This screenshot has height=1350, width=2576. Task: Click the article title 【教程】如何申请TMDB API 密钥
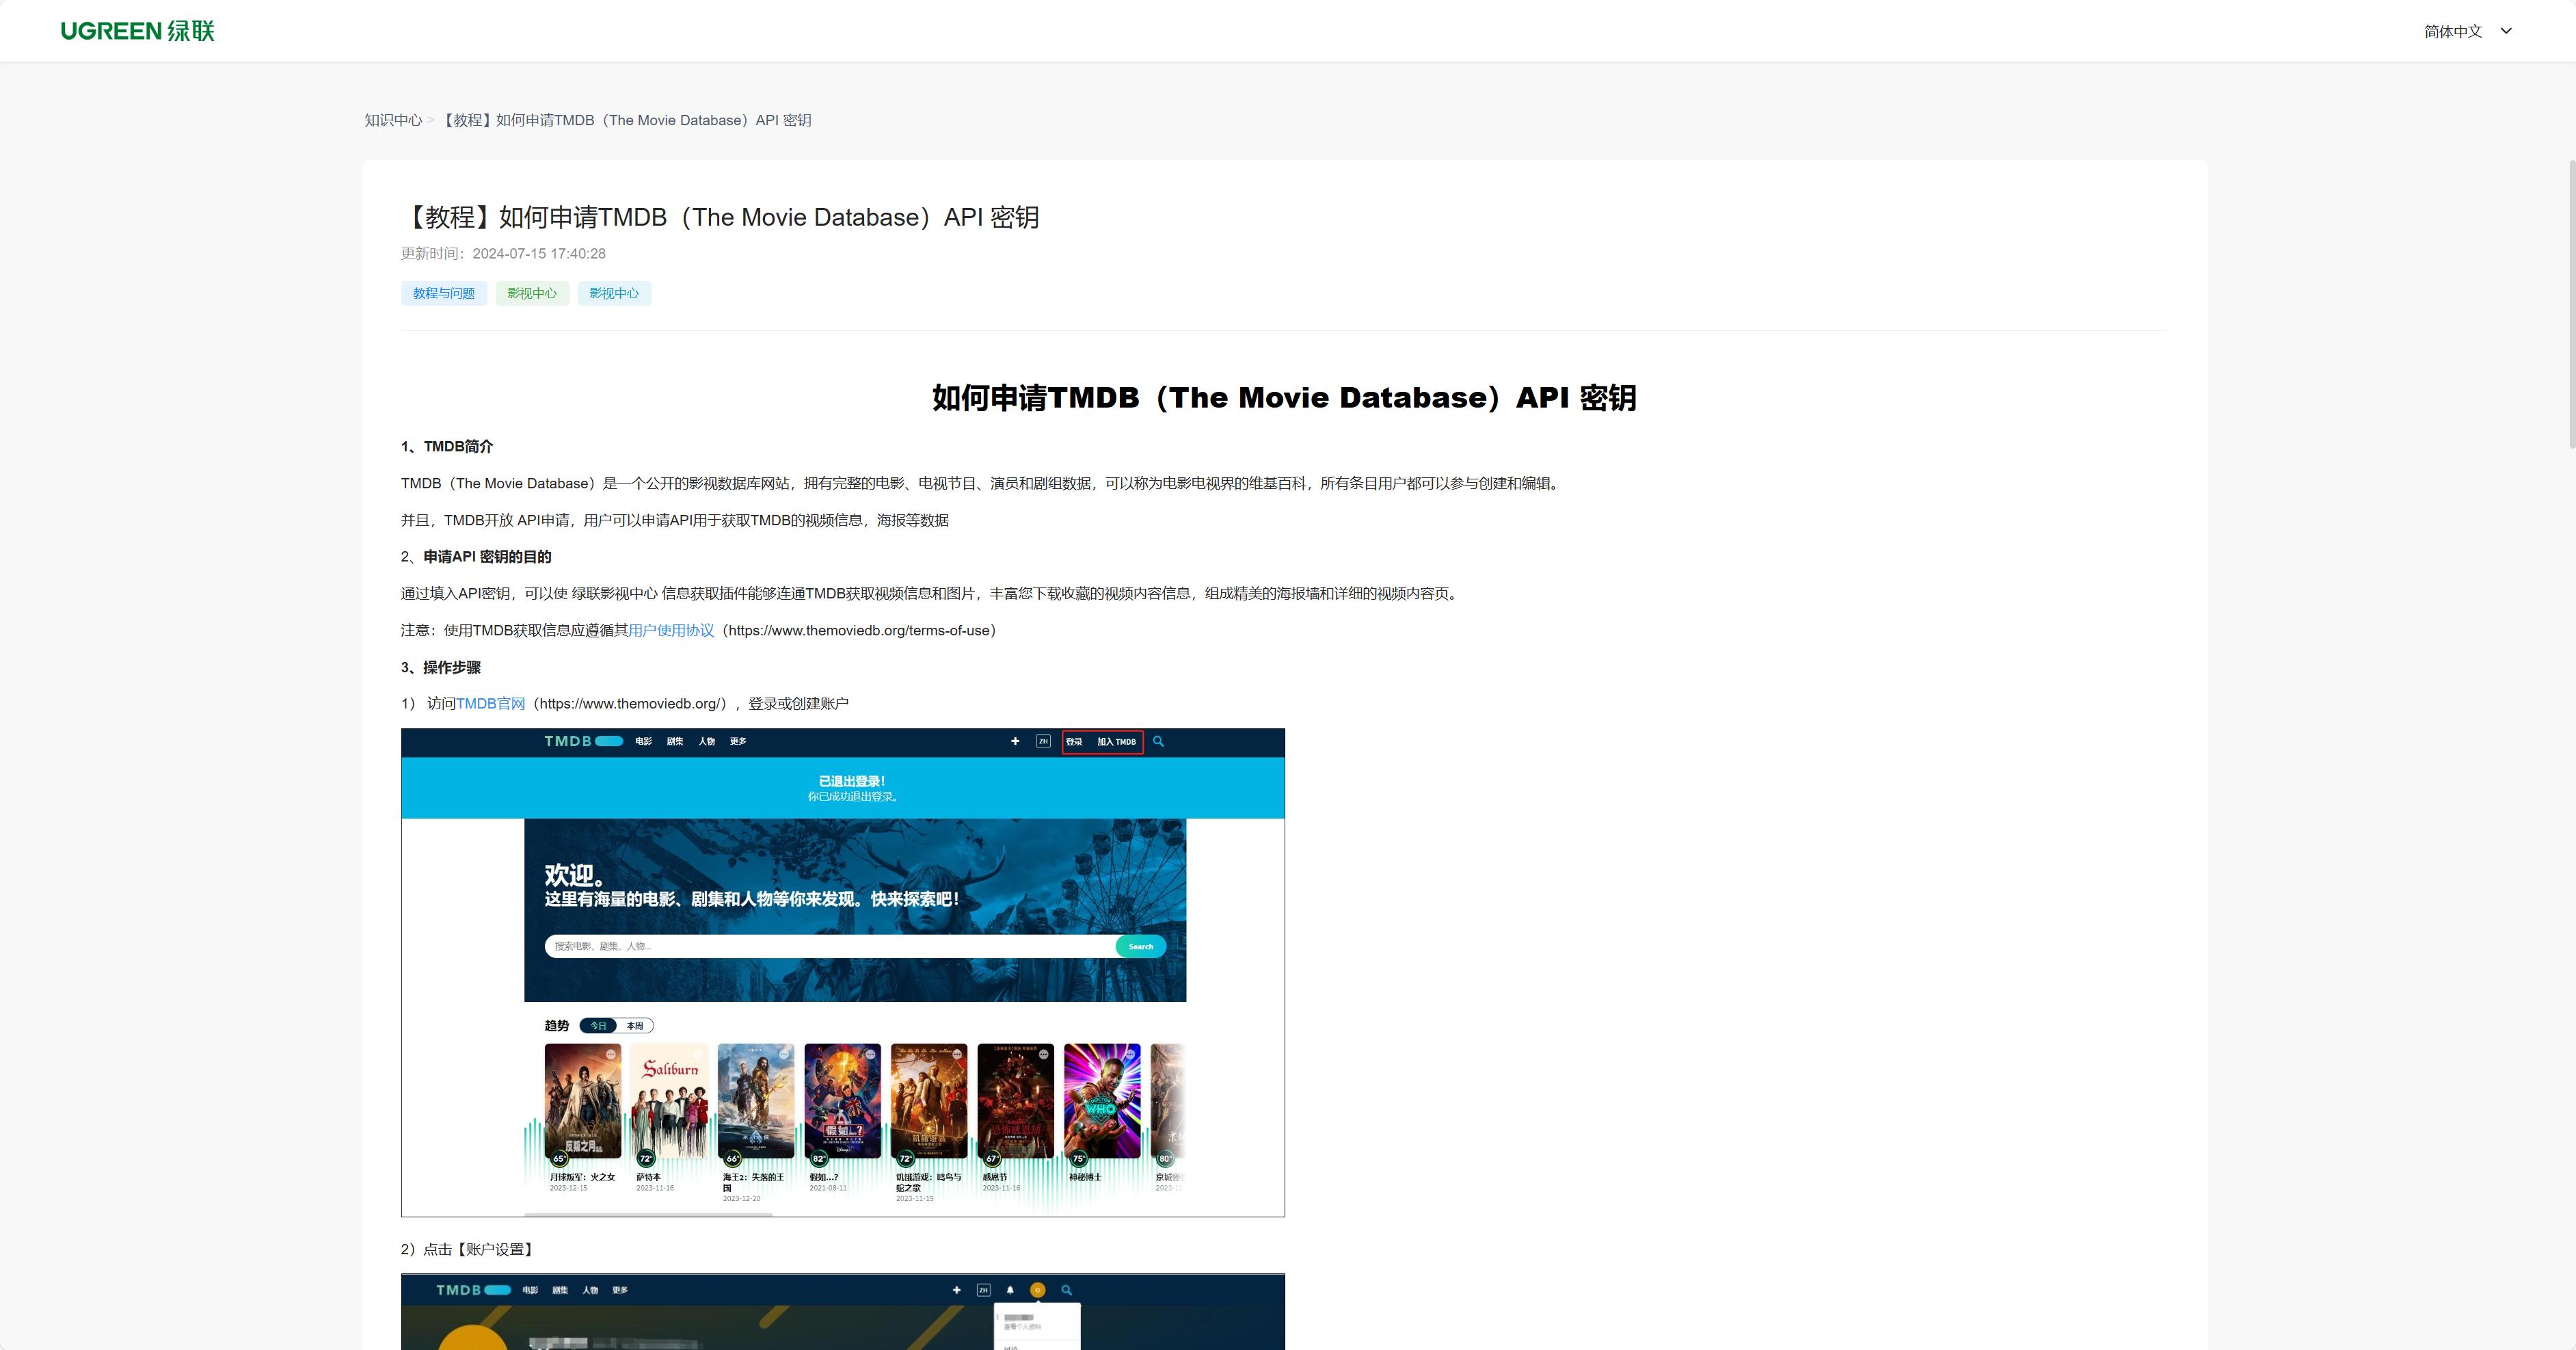(720, 217)
